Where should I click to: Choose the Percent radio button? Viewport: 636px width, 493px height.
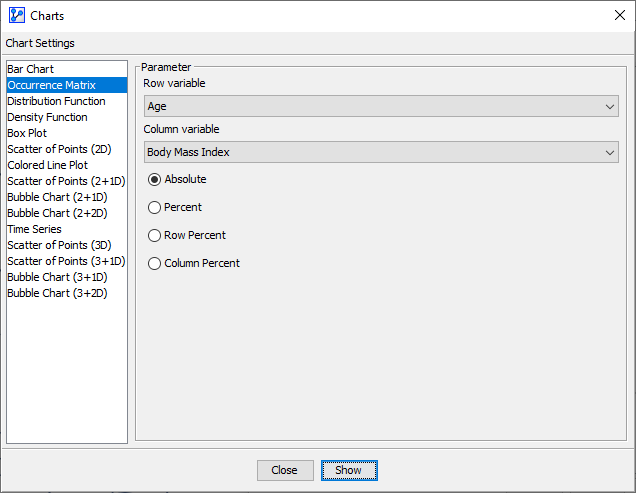pos(154,207)
